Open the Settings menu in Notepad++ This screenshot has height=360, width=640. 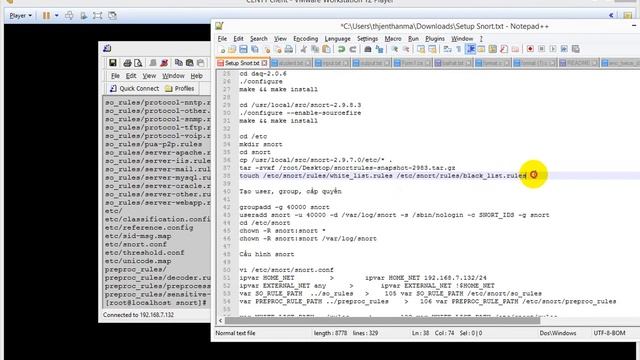pyautogui.click(x=367, y=38)
